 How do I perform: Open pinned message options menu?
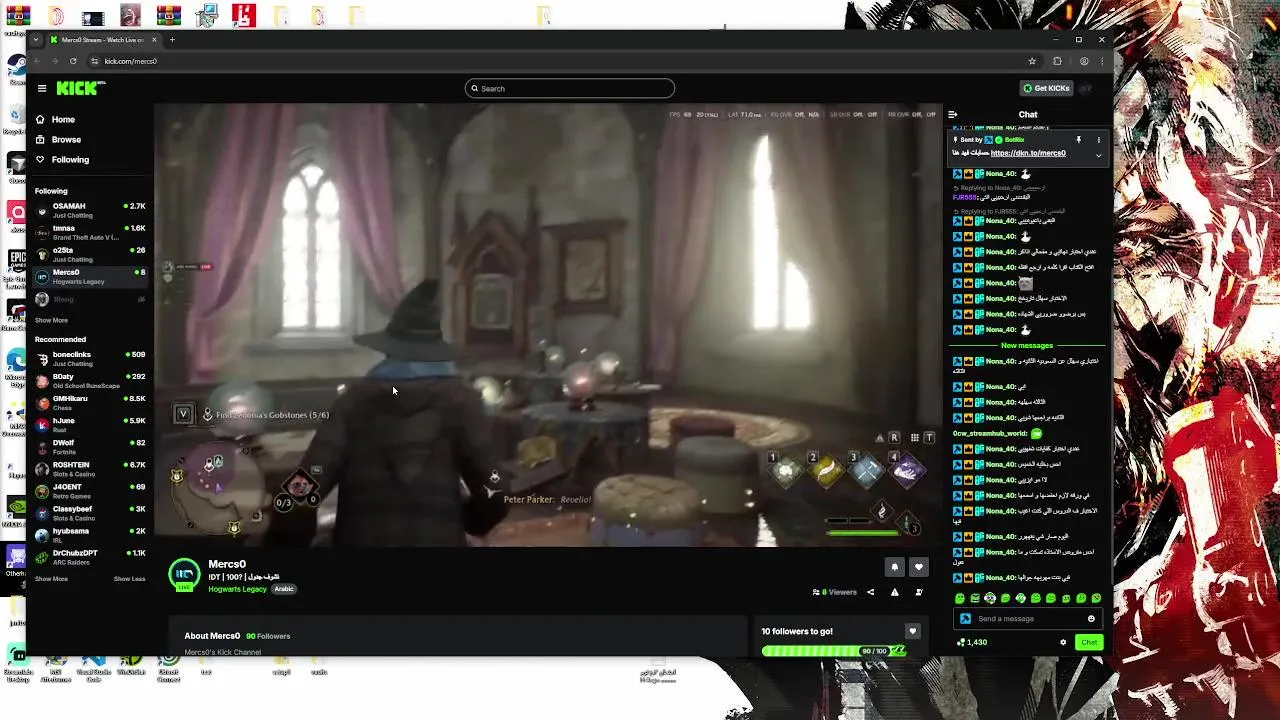coord(1098,140)
